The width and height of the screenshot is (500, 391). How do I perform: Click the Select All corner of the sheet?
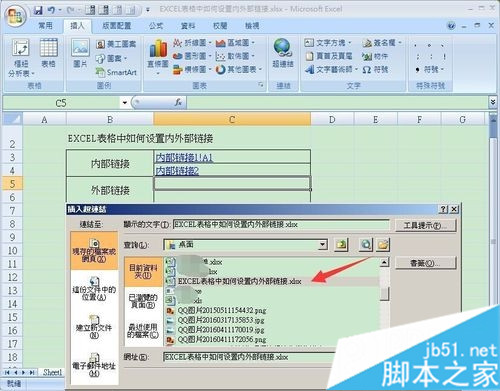(x=12, y=119)
